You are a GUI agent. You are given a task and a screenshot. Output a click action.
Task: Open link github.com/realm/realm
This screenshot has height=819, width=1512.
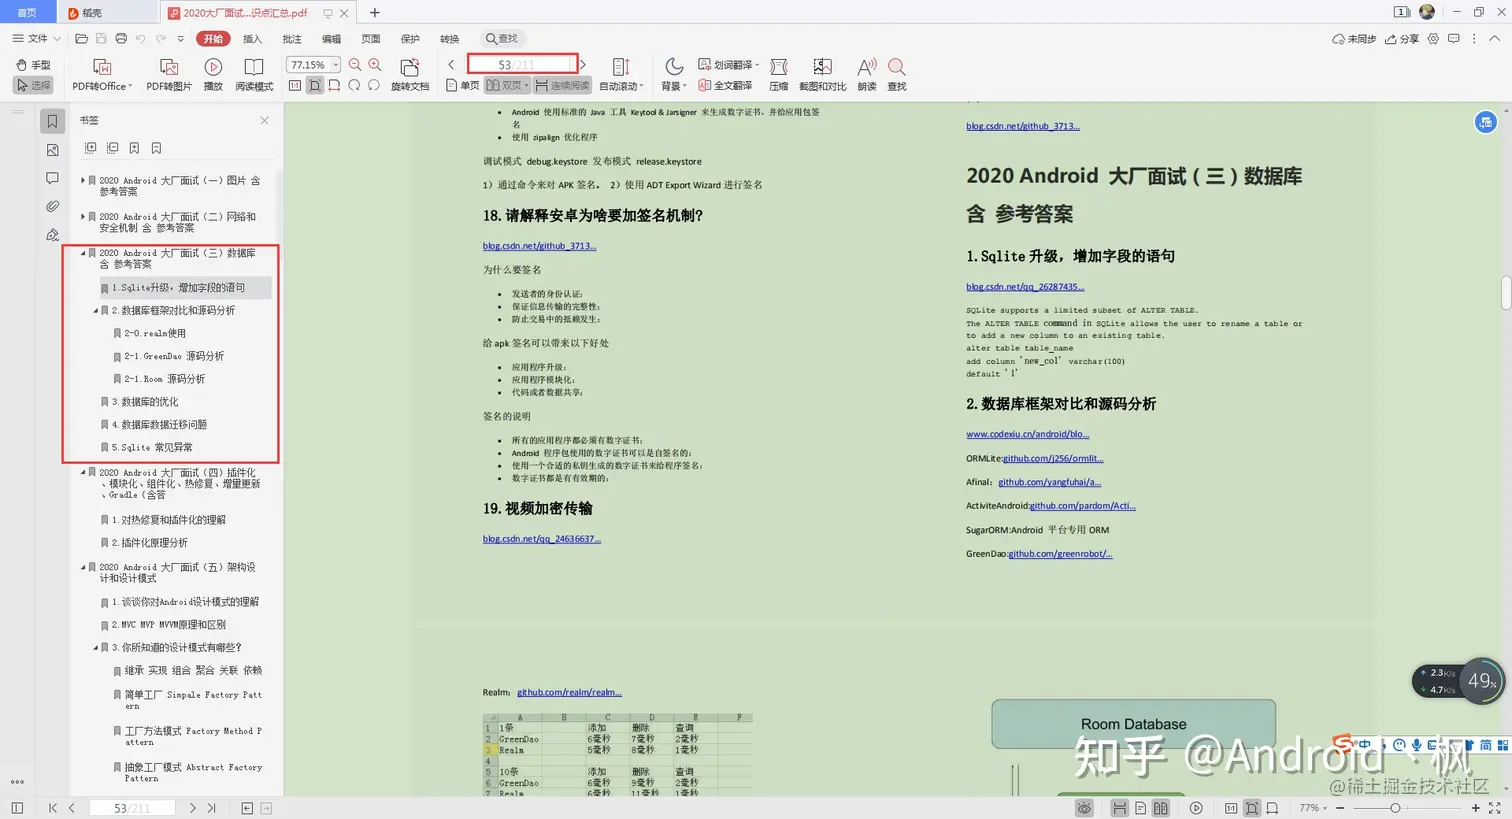[x=569, y=692]
